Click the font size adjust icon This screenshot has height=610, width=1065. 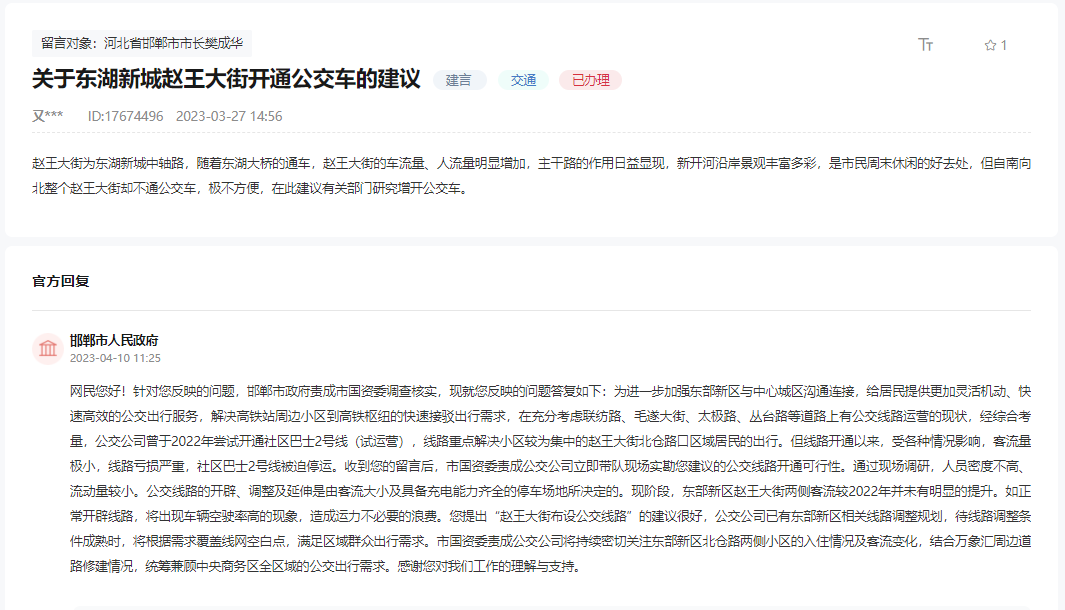[x=926, y=45]
